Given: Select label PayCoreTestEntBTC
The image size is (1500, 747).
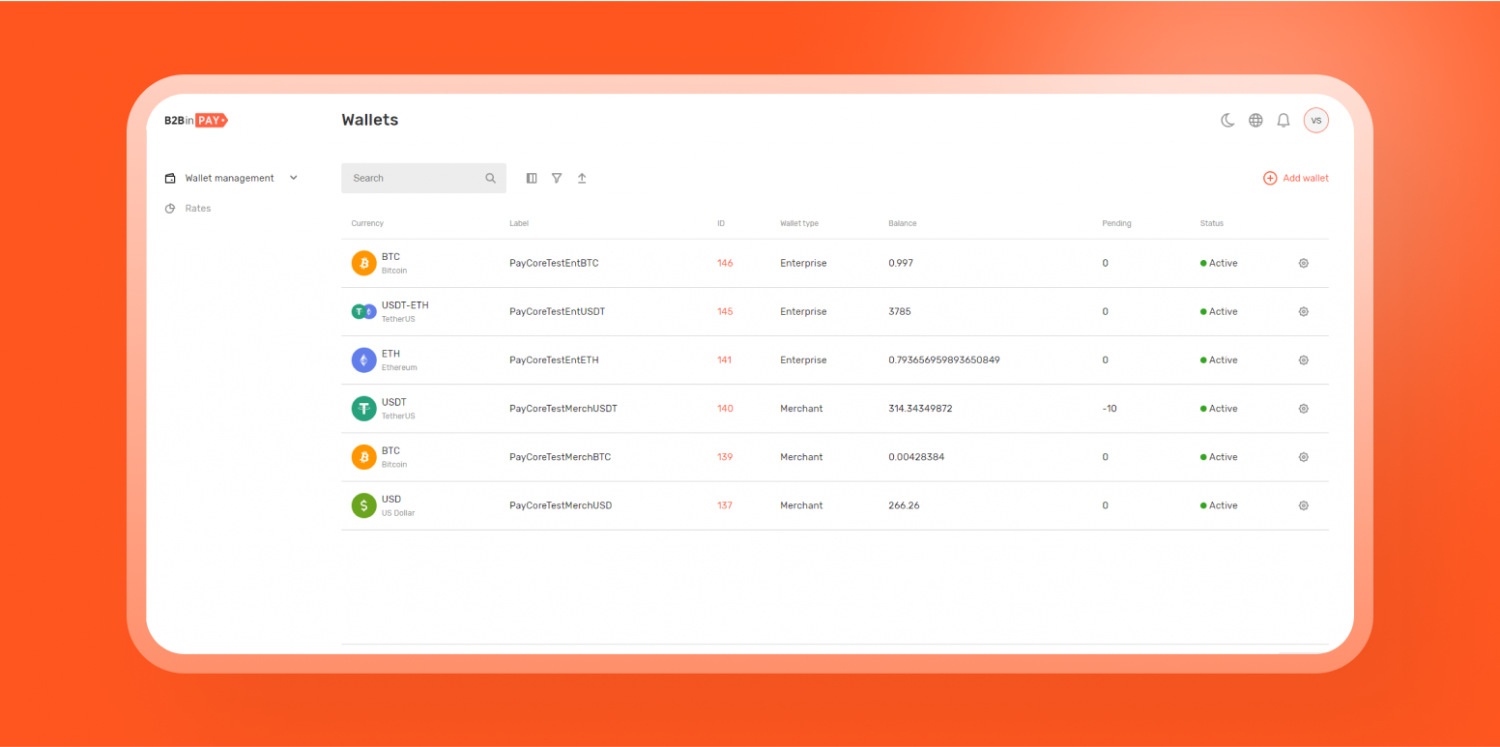Looking at the screenshot, I should (x=554, y=263).
